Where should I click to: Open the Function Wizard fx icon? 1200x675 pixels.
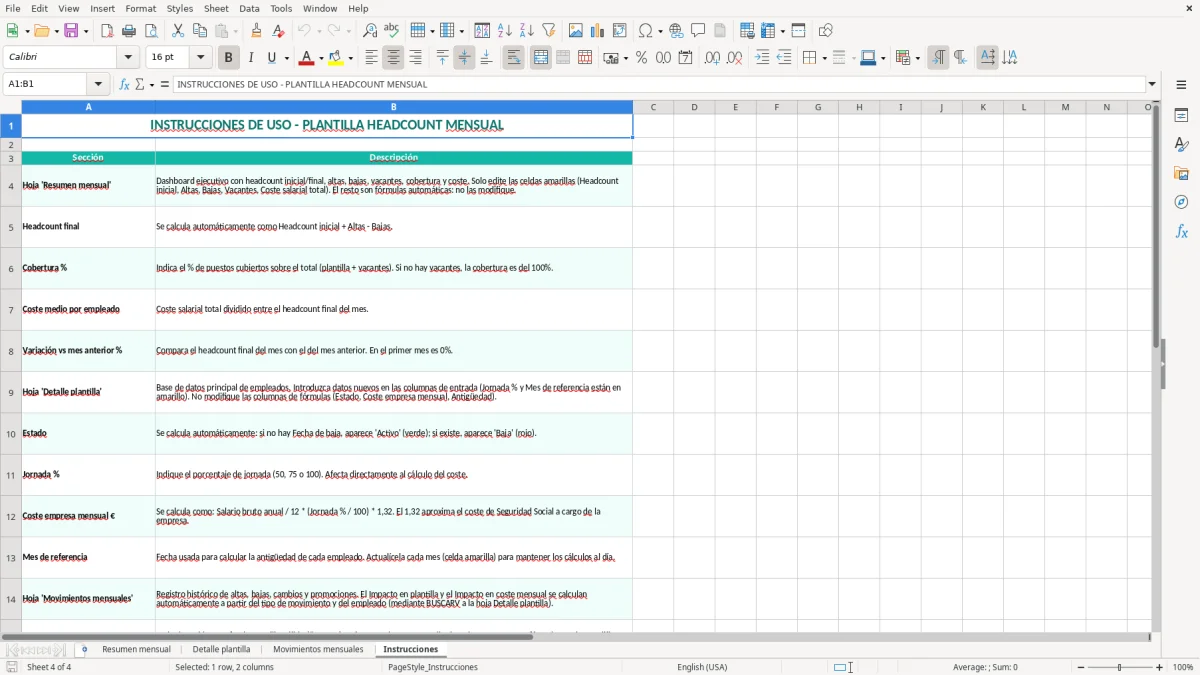[x=124, y=84]
